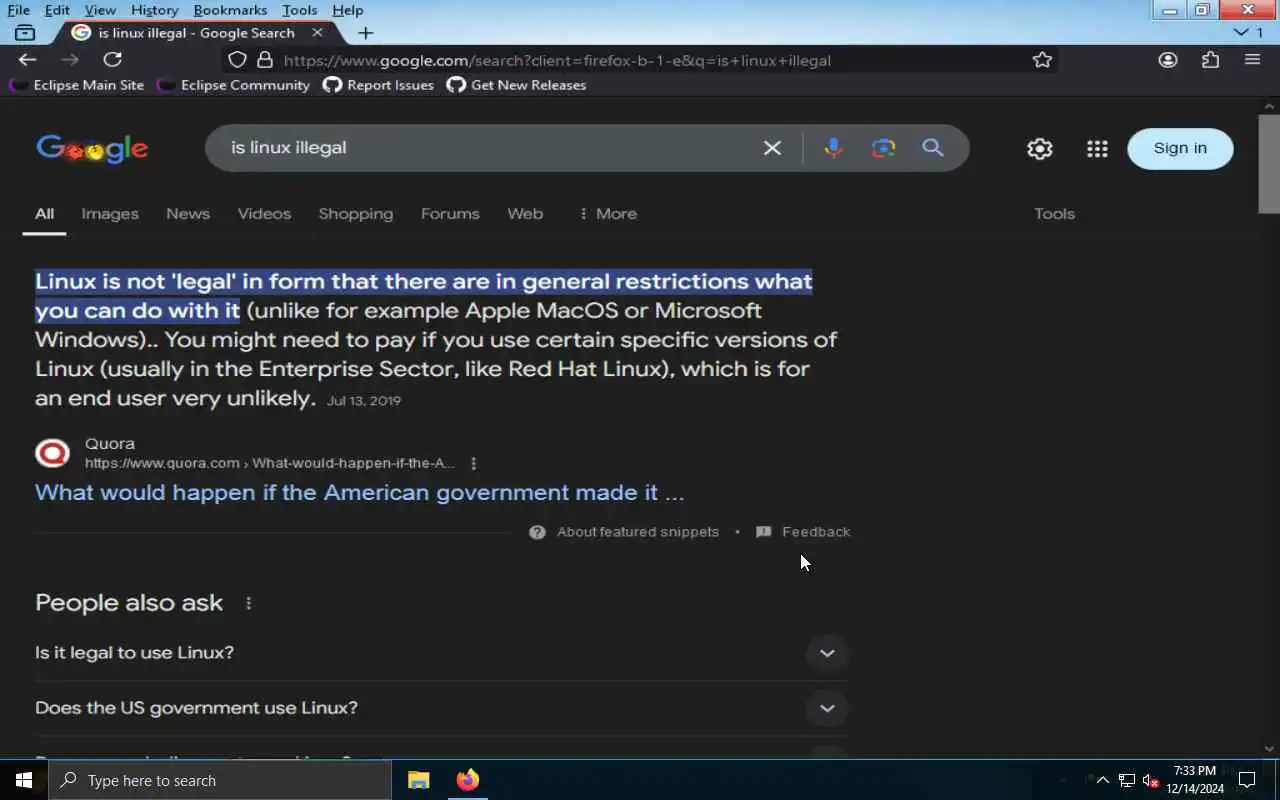Open search Tools options
This screenshot has height=800, width=1280.
(x=1054, y=214)
